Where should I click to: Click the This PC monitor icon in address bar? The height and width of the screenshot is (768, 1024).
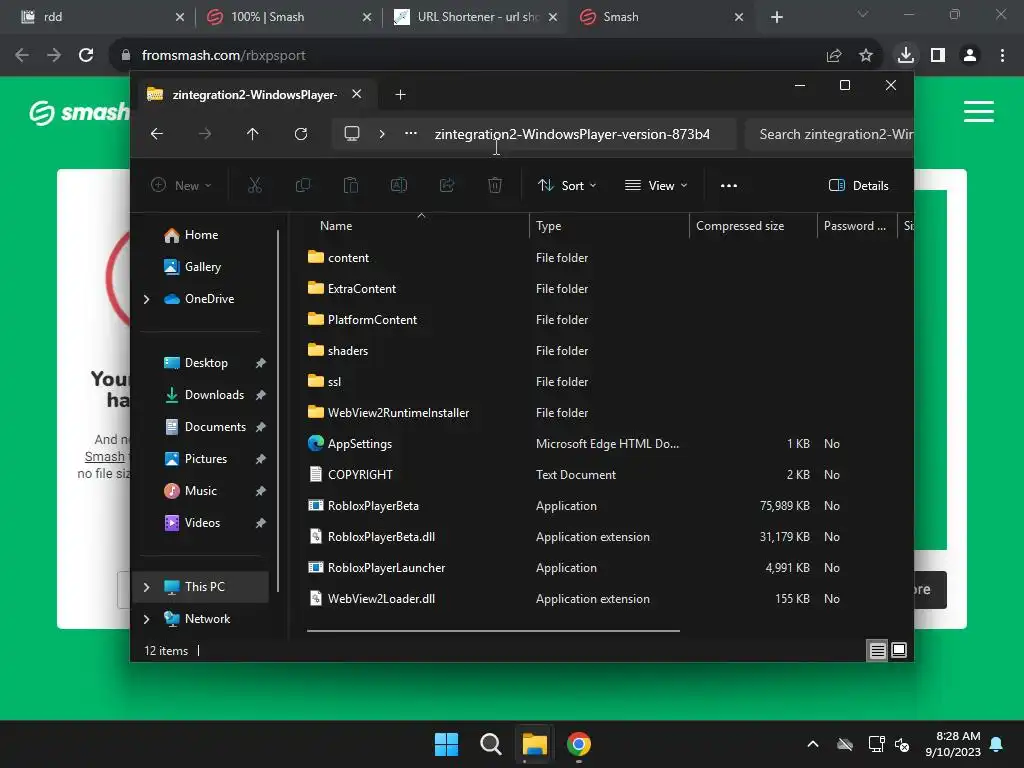352,134
